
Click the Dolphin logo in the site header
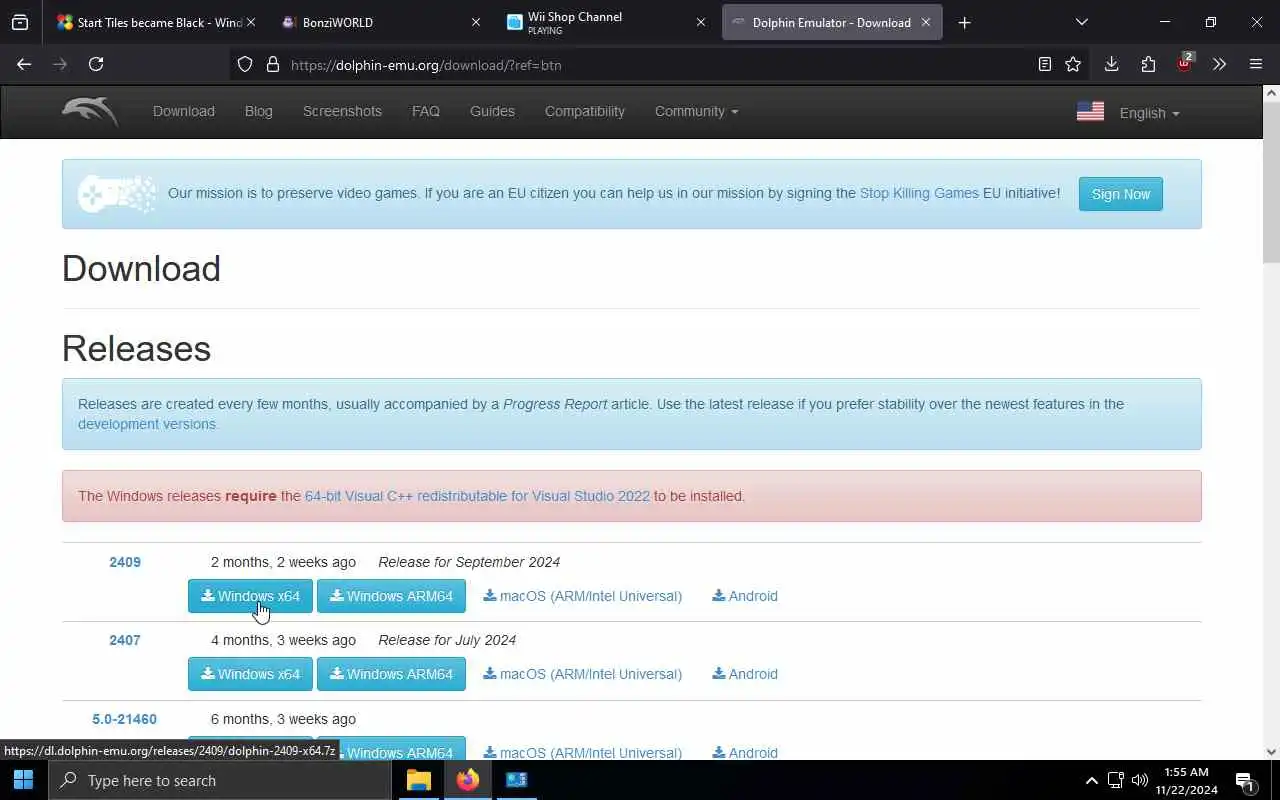(90, 111)
